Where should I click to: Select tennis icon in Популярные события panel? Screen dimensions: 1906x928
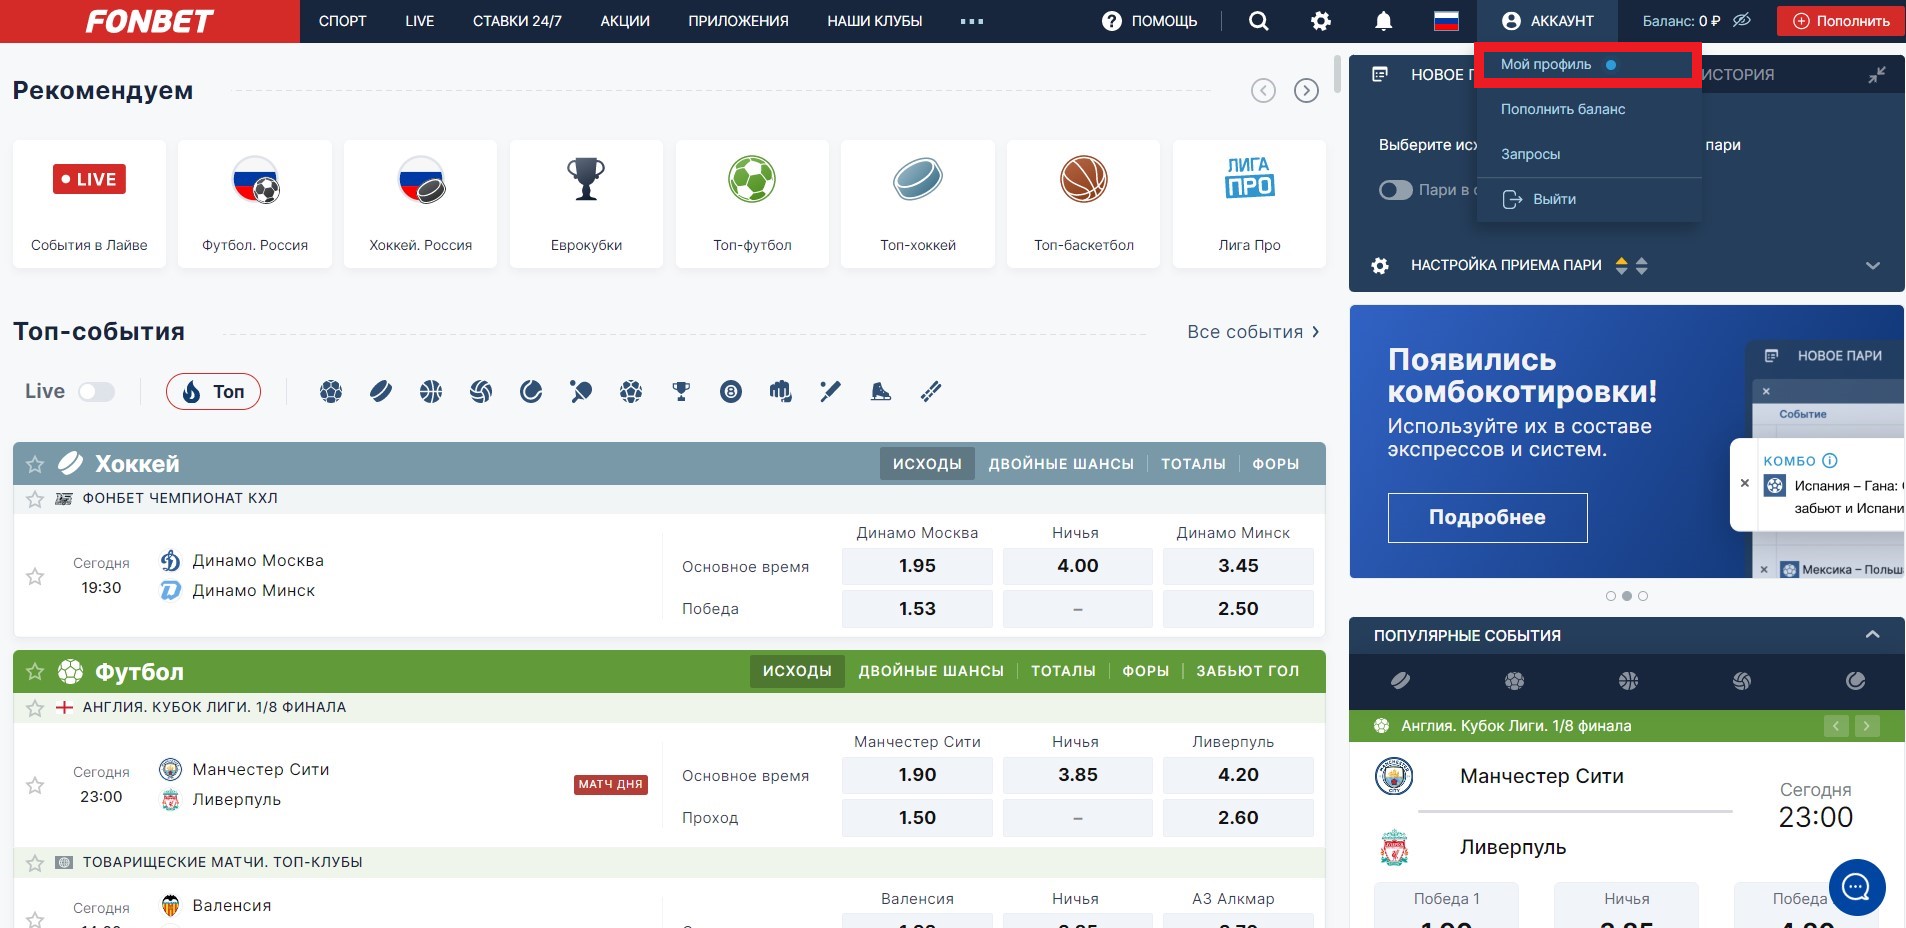[1856, 681]
